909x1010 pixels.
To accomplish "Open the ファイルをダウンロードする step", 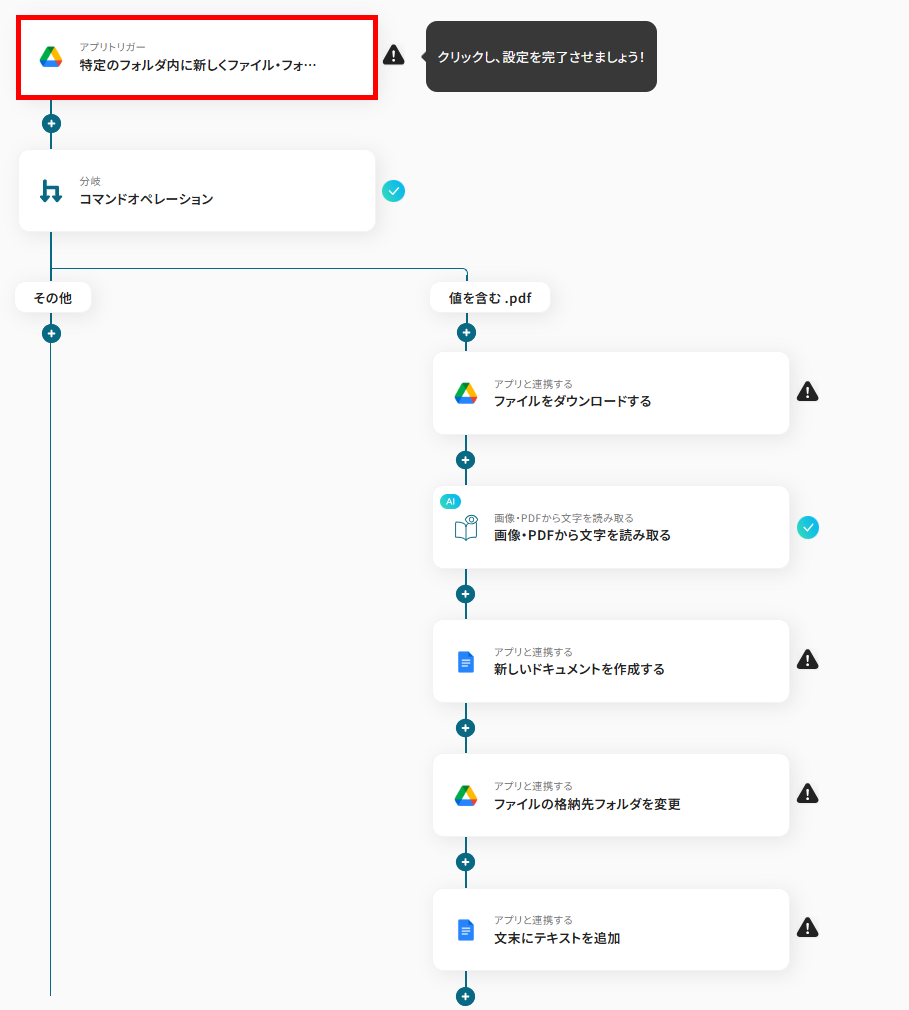I will [611, 393].
